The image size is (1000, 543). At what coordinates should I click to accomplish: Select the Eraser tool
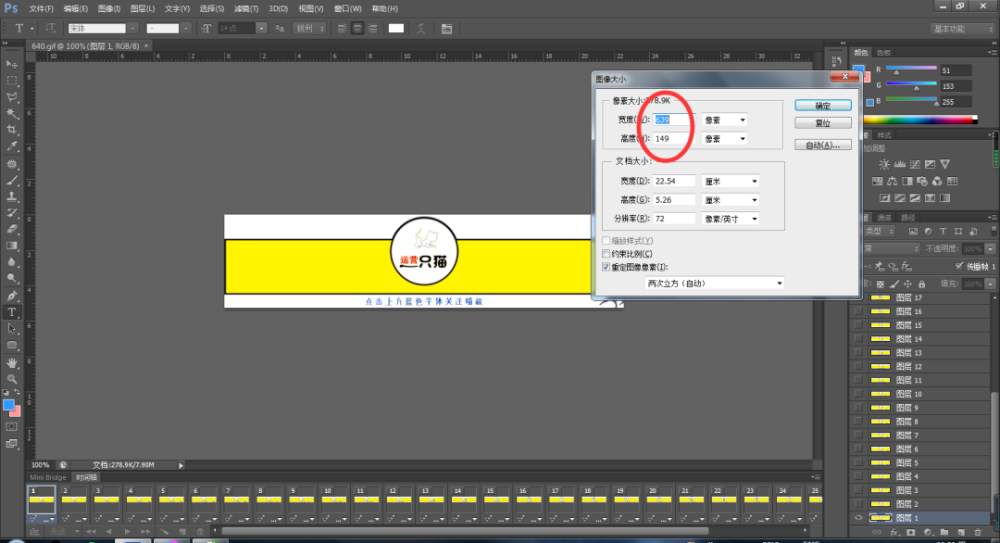click(x=11, y=229)
